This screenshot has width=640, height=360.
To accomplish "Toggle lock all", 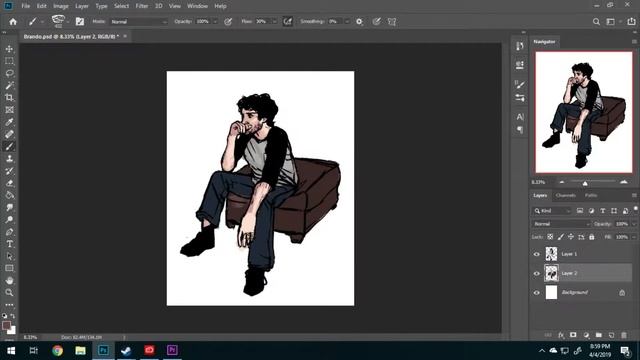I will click(591, 237).
